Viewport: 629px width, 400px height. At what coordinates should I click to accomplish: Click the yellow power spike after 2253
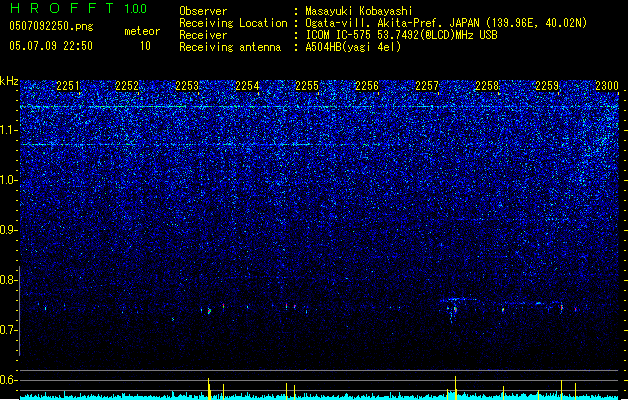209,388
